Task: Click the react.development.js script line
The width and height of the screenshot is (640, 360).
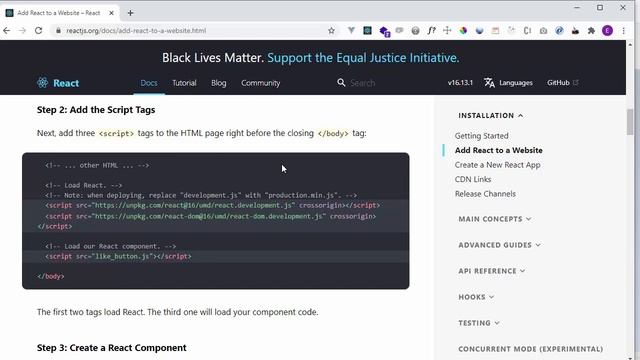Action: pos(213,205)
